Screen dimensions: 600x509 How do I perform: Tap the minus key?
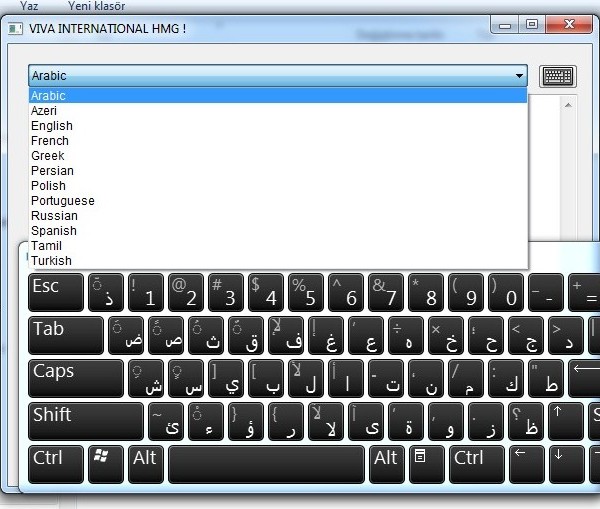[x=546, y=292]
